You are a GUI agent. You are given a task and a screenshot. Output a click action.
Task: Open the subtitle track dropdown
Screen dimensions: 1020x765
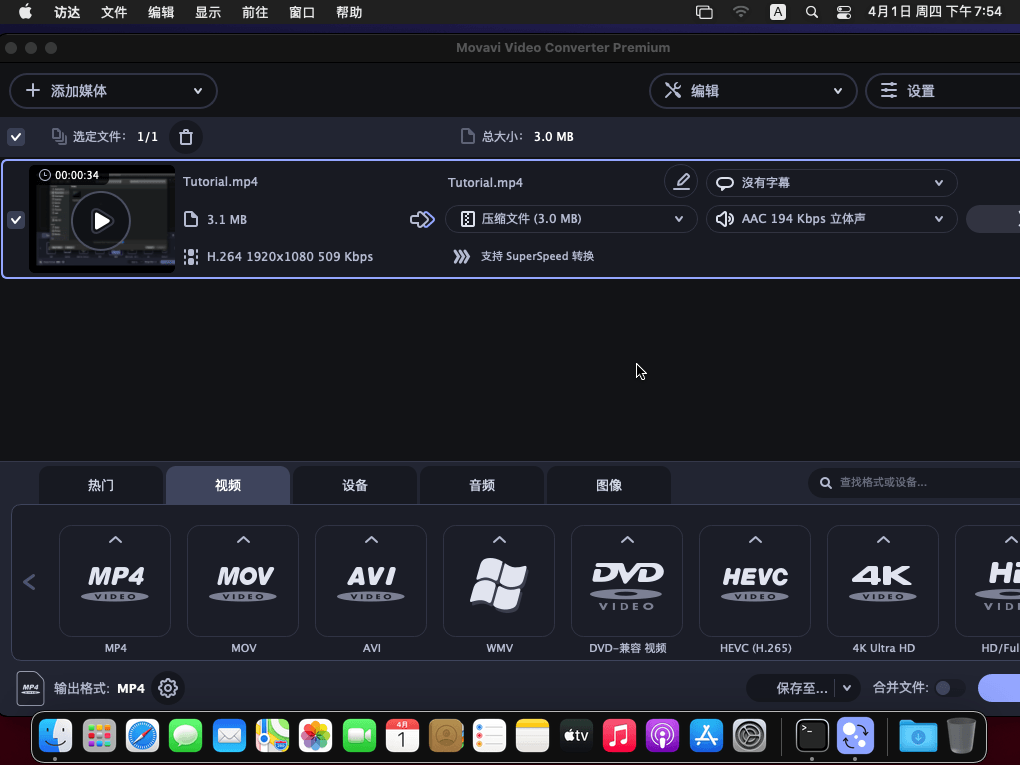831,183
